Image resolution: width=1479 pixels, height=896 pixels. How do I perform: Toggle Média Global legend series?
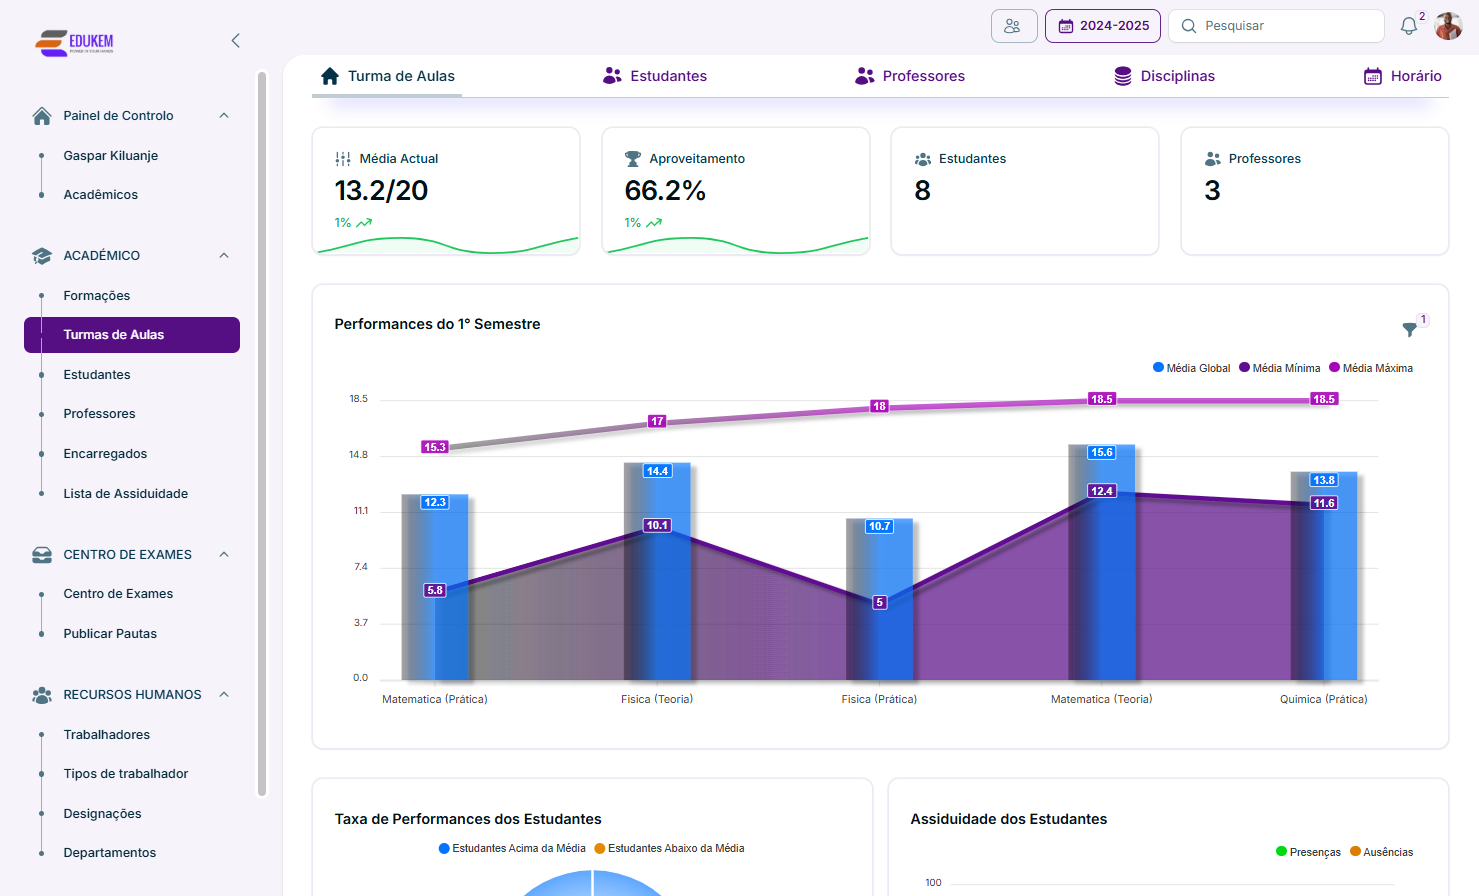pyautogui.click(x=1191, y=368)
